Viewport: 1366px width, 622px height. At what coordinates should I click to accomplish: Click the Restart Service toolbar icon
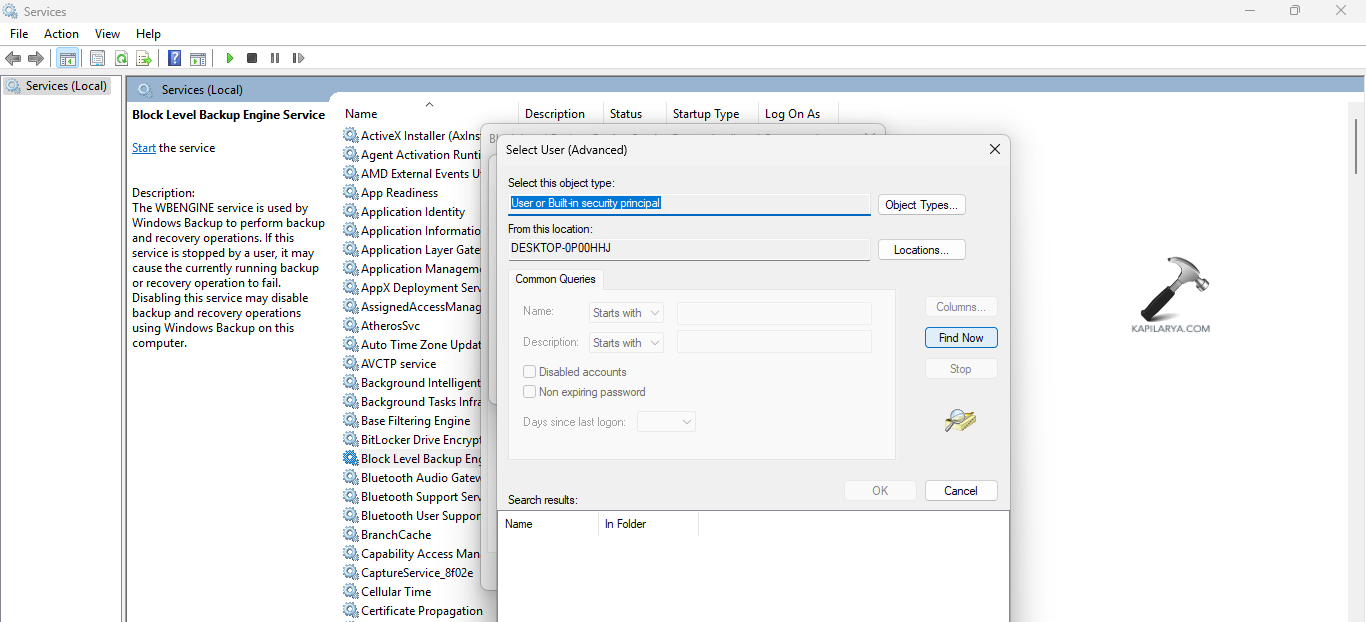[298, 59]
